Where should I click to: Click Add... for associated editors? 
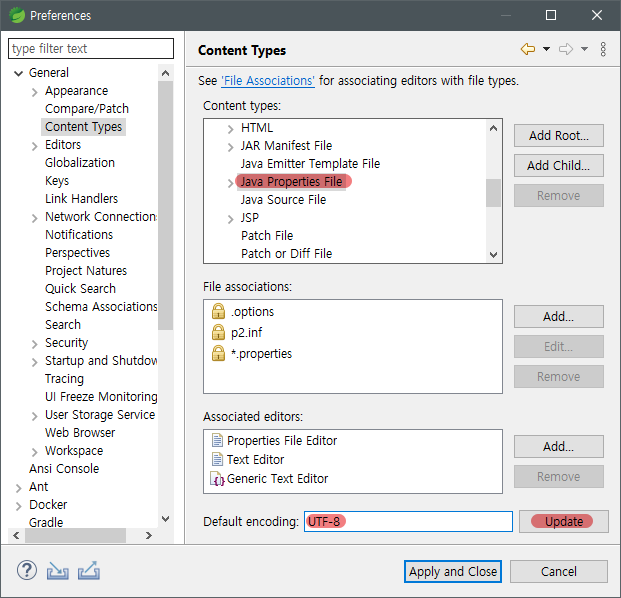pos(558,446)
